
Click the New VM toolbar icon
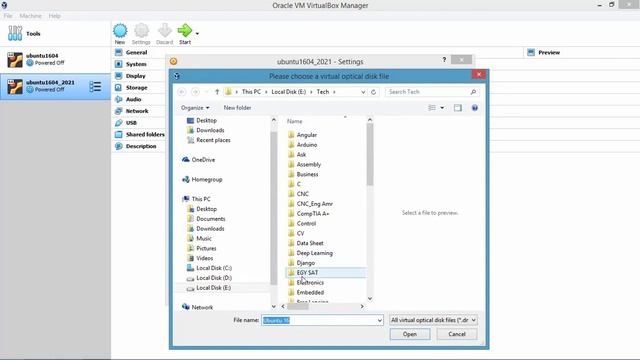tap(120, 31)
